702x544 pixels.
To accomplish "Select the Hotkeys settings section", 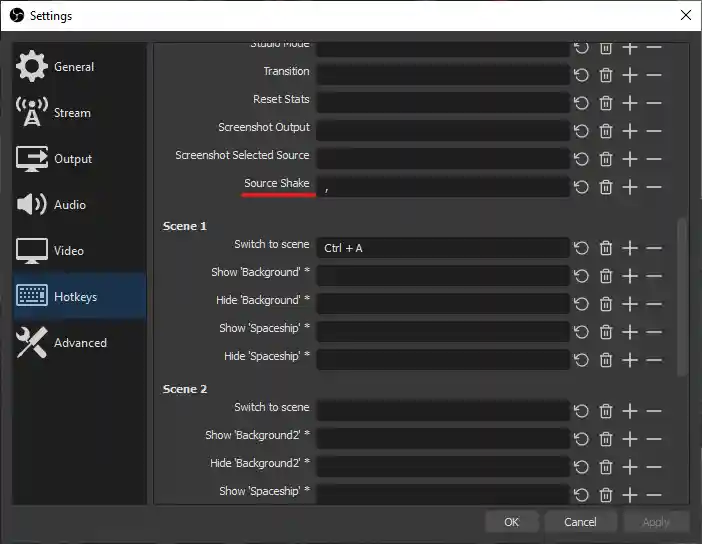I will coord(79,296).
